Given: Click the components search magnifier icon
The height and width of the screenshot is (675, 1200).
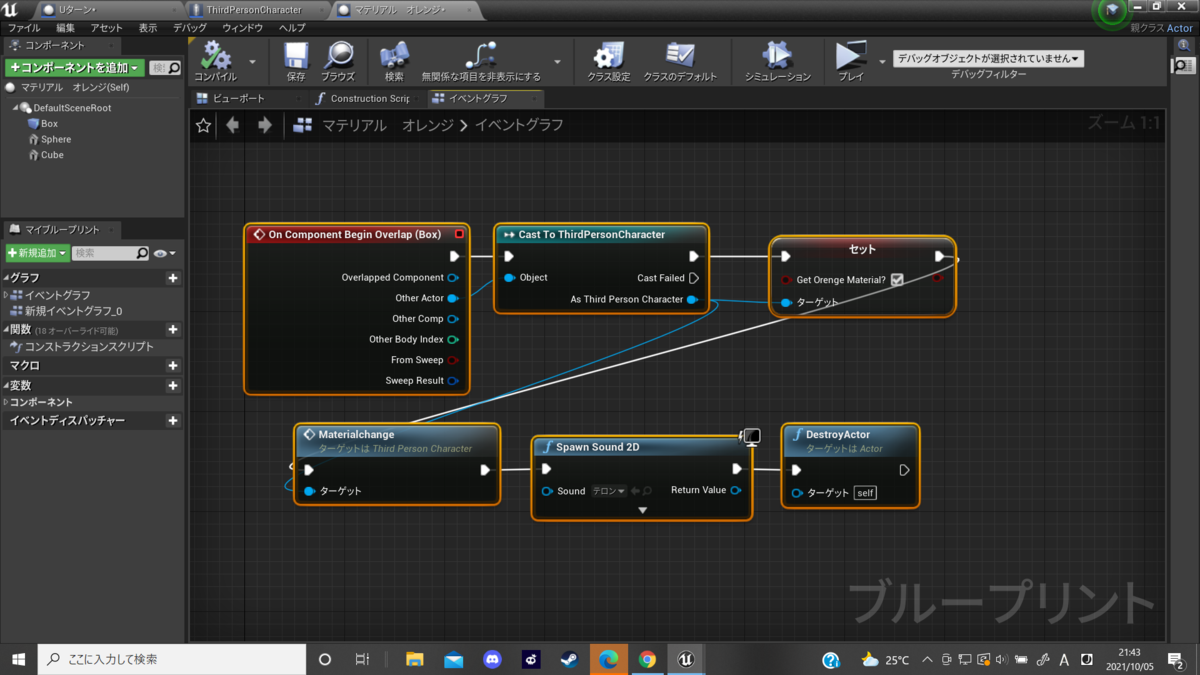Looking at the screenshot, I should [174, 68].
